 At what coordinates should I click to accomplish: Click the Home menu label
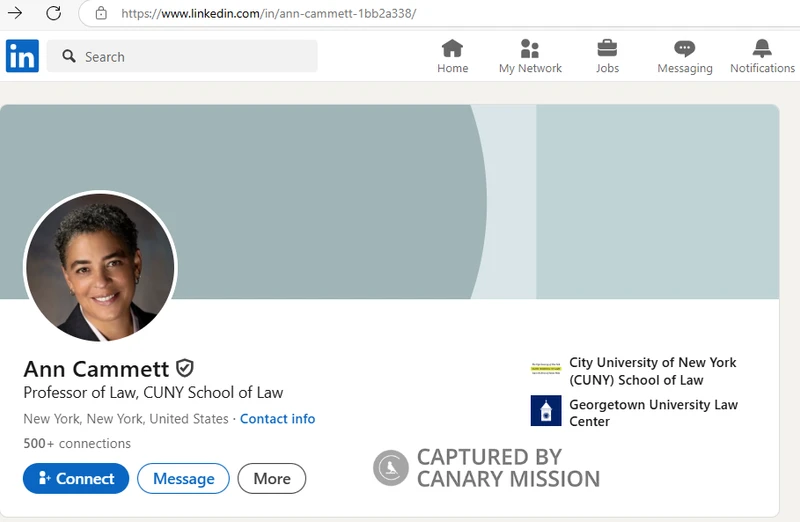tap(453, 68)
